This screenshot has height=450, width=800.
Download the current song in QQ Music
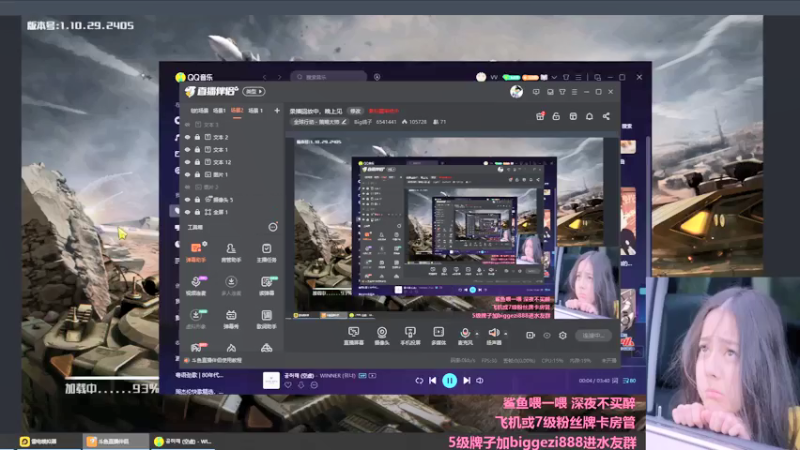coord(301,385)
